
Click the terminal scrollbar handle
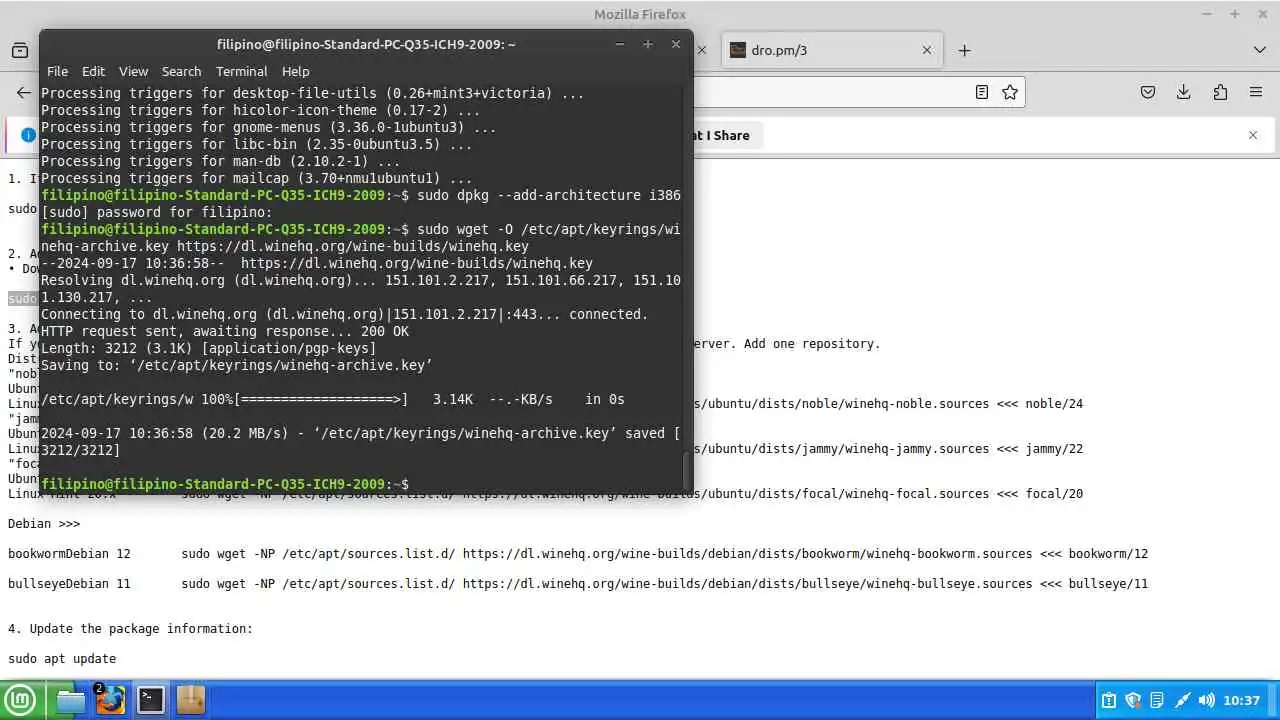(686, 470)
